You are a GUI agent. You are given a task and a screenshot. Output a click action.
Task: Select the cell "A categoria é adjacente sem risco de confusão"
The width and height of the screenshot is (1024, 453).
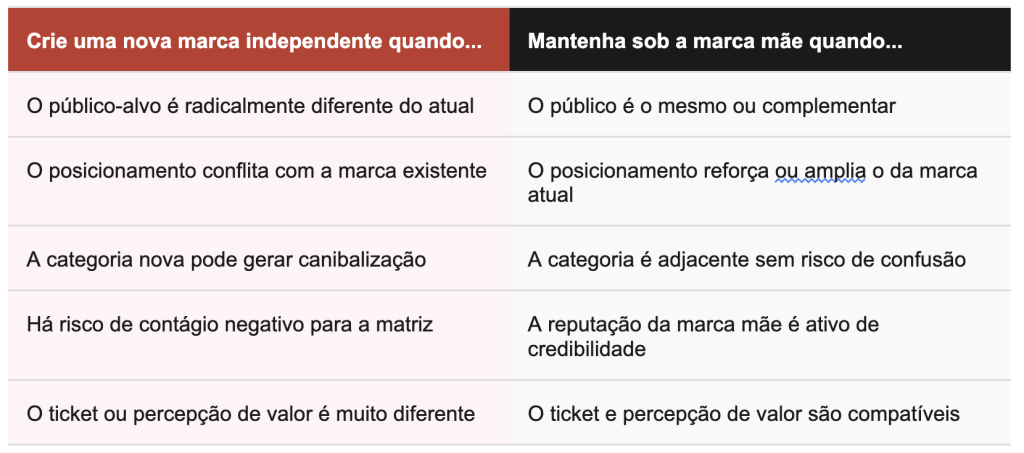(x=746, y=260)
